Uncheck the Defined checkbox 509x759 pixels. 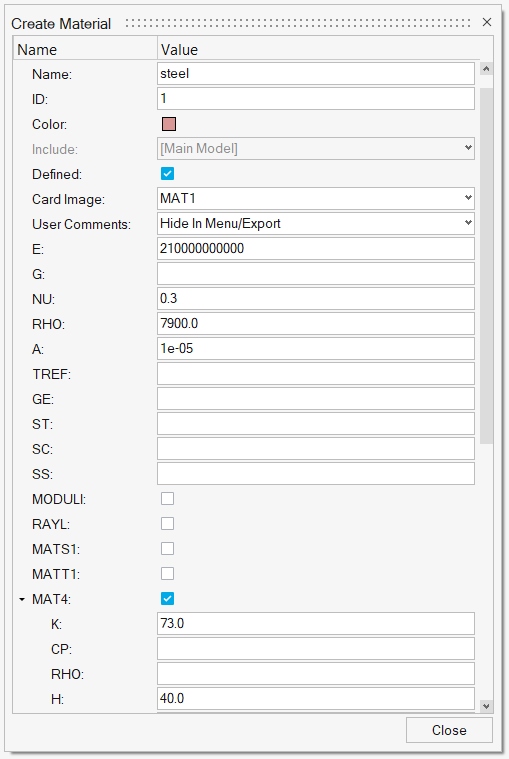coord(167,174)
